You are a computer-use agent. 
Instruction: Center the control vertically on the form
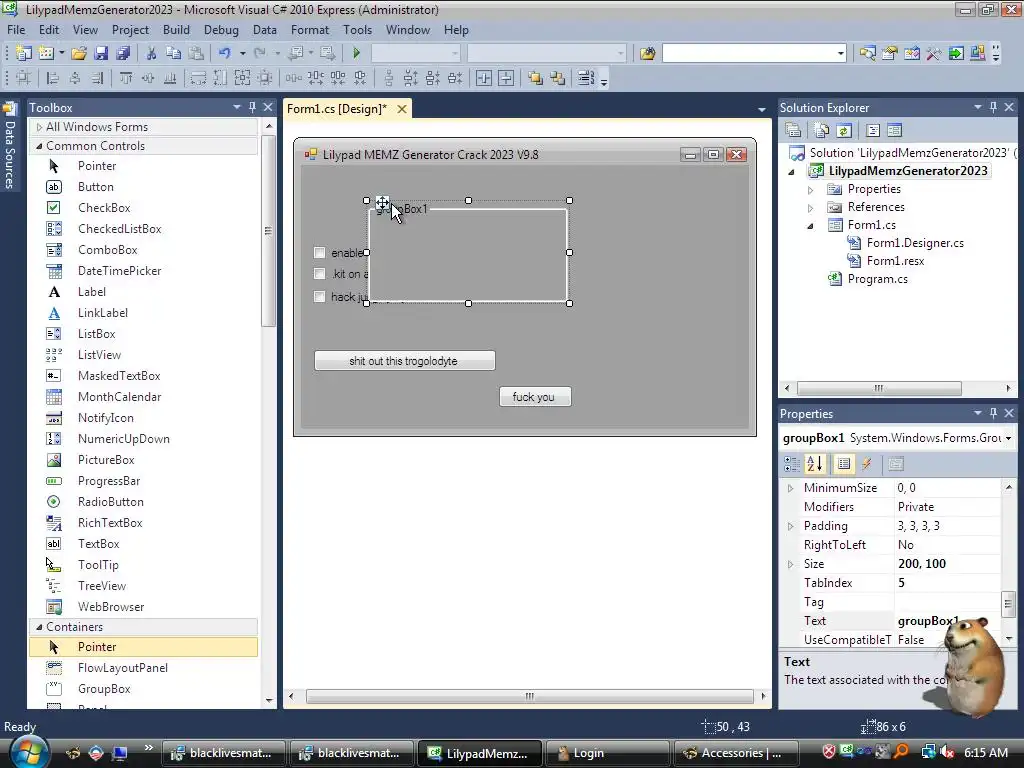pos(506,78)
